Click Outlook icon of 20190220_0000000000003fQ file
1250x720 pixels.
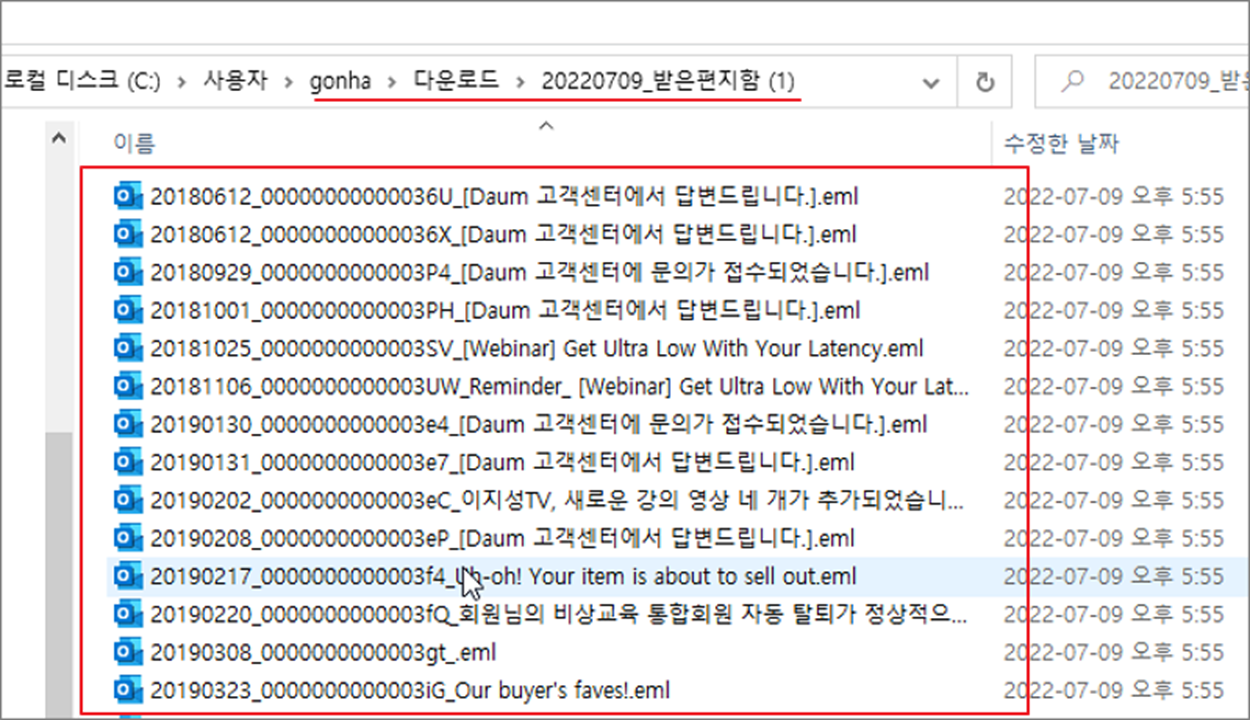(128, 614)
